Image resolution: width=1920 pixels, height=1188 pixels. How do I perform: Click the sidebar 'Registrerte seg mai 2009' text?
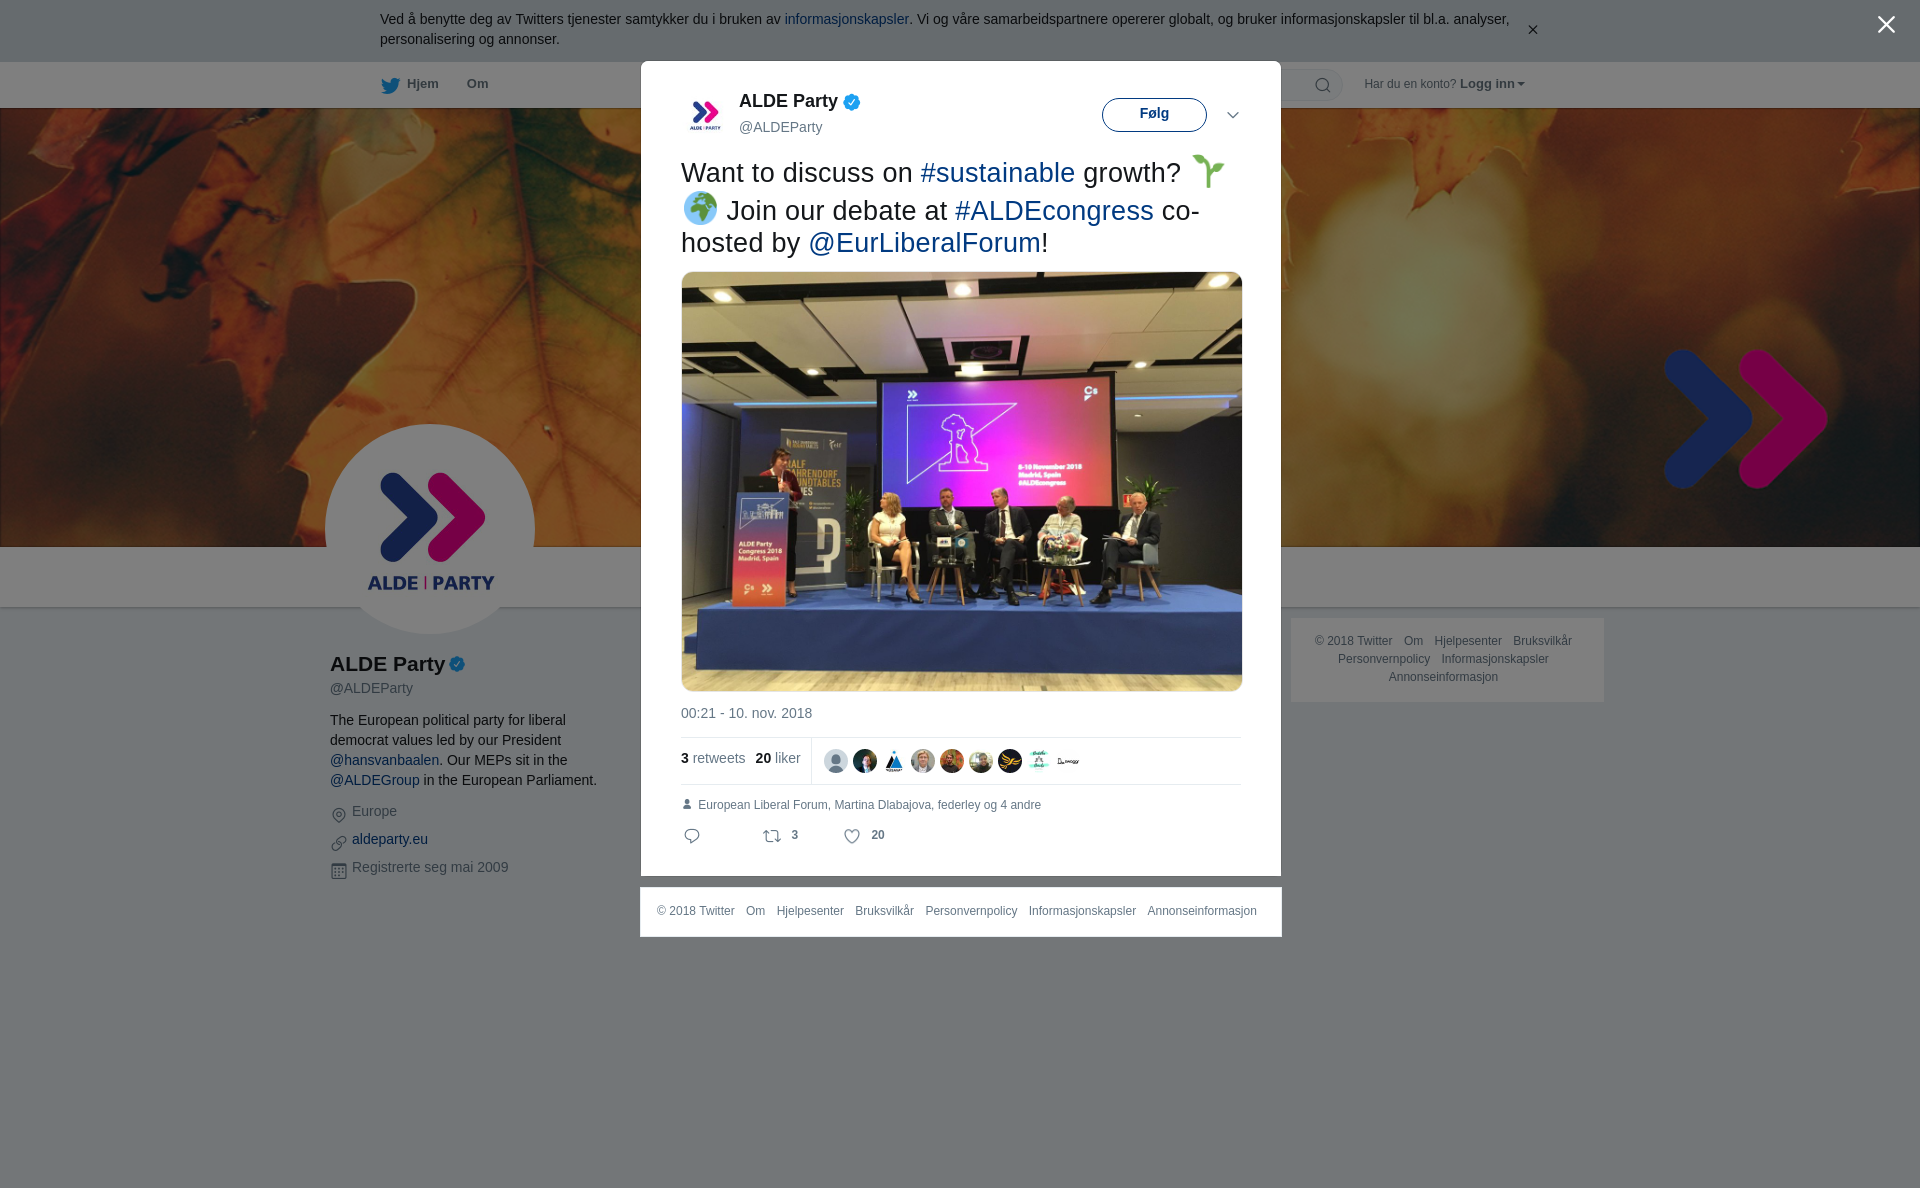[430, 867]
